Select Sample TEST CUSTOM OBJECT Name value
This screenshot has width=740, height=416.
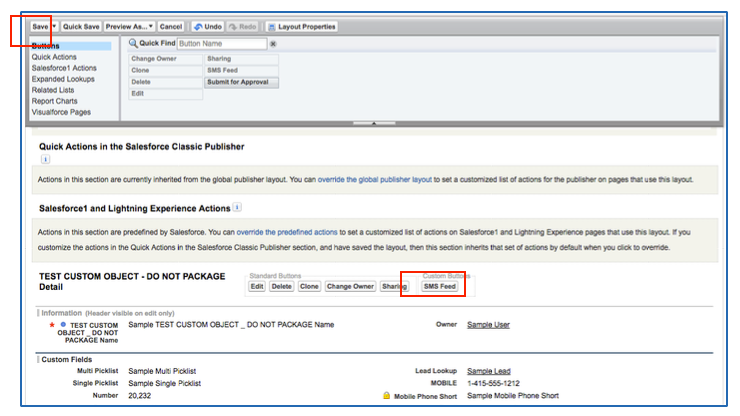coord(231,325)
